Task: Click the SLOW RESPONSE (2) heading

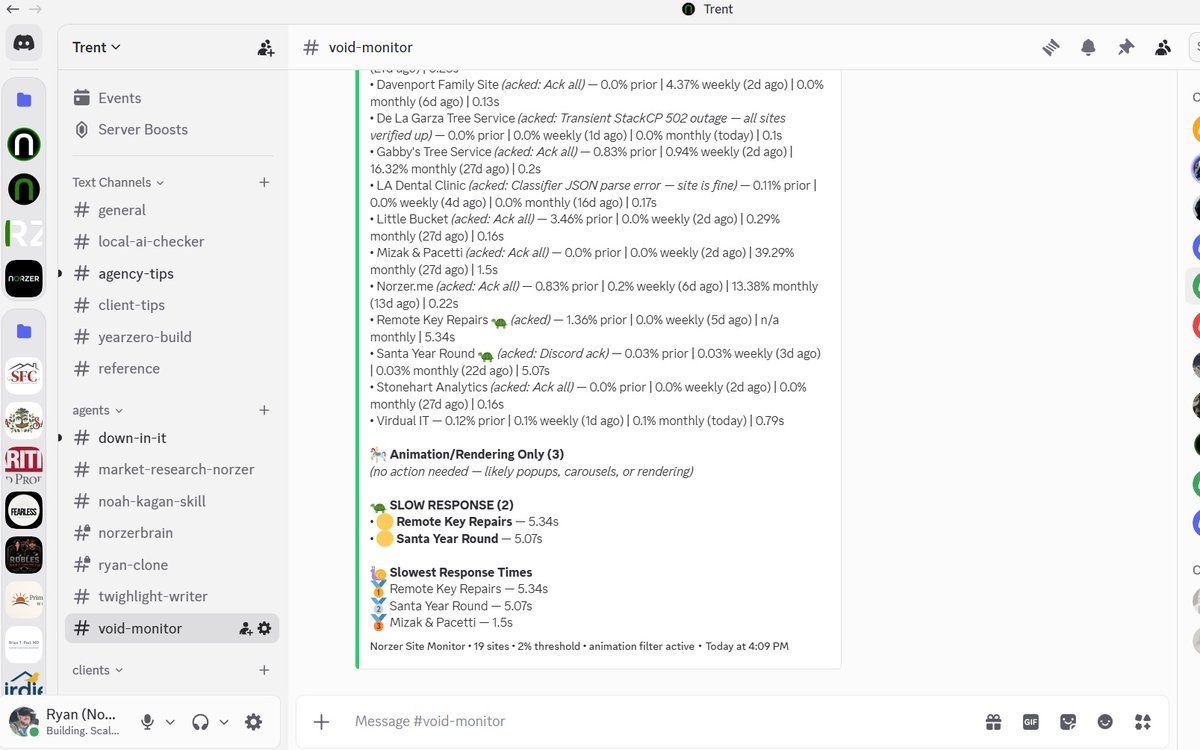Action: (451, 505)
